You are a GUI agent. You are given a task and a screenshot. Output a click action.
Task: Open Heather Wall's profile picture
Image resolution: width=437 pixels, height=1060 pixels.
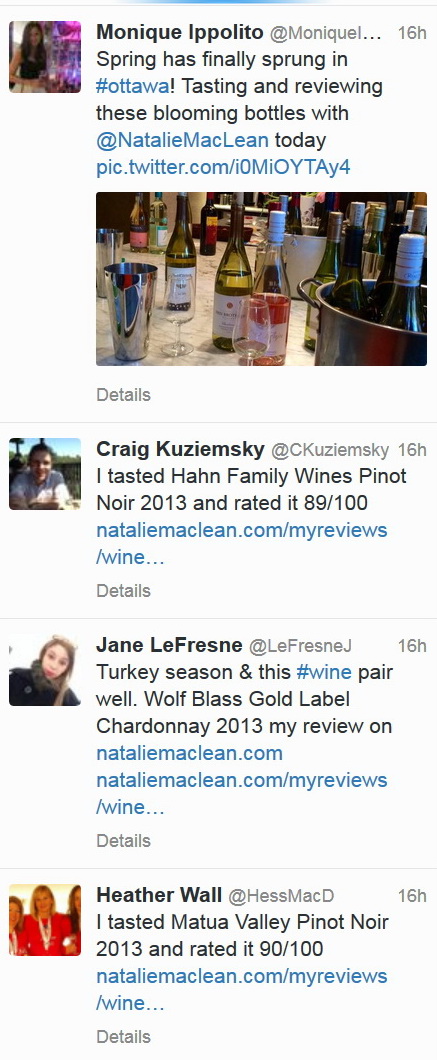click(x=45, y=920)
